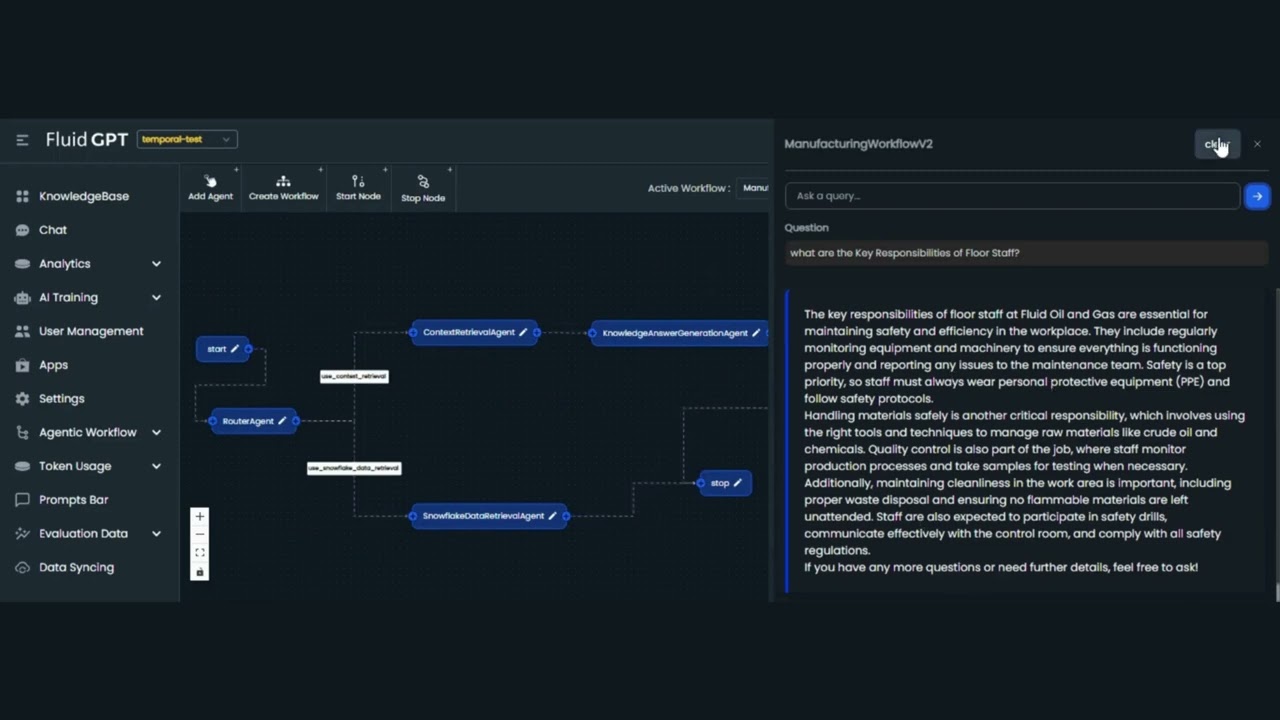
Task: Toggle canvas interactivity lock
Action: [200, 572]
